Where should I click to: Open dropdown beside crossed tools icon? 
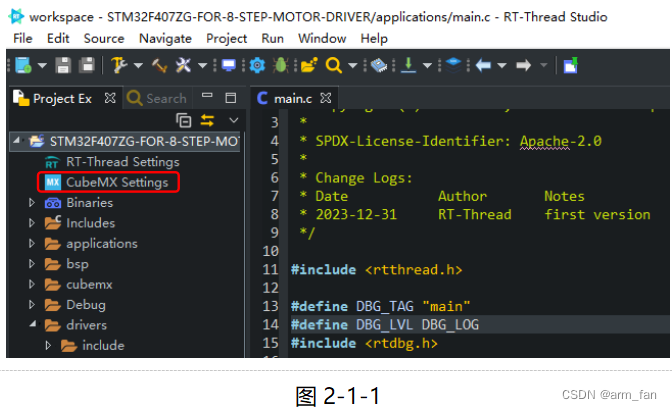(202, 66)
